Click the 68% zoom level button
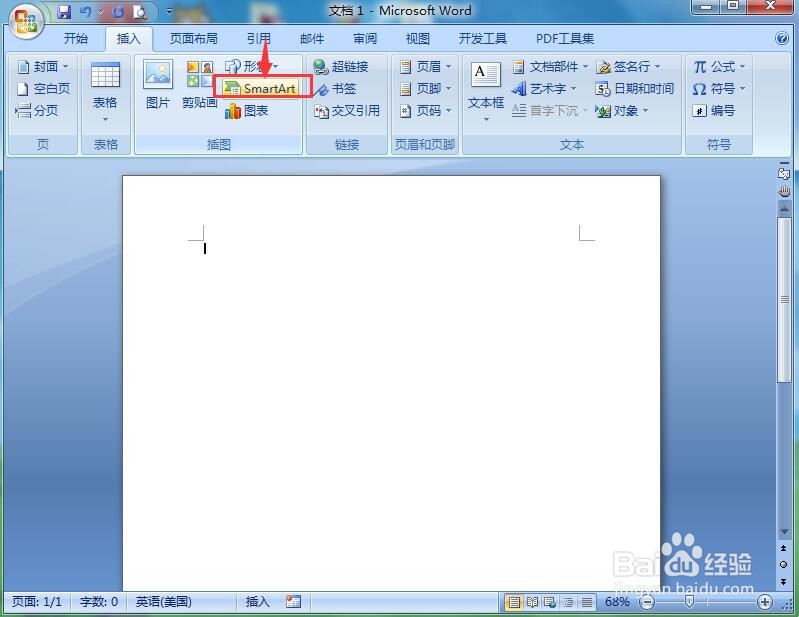 (x=617, y=602)
